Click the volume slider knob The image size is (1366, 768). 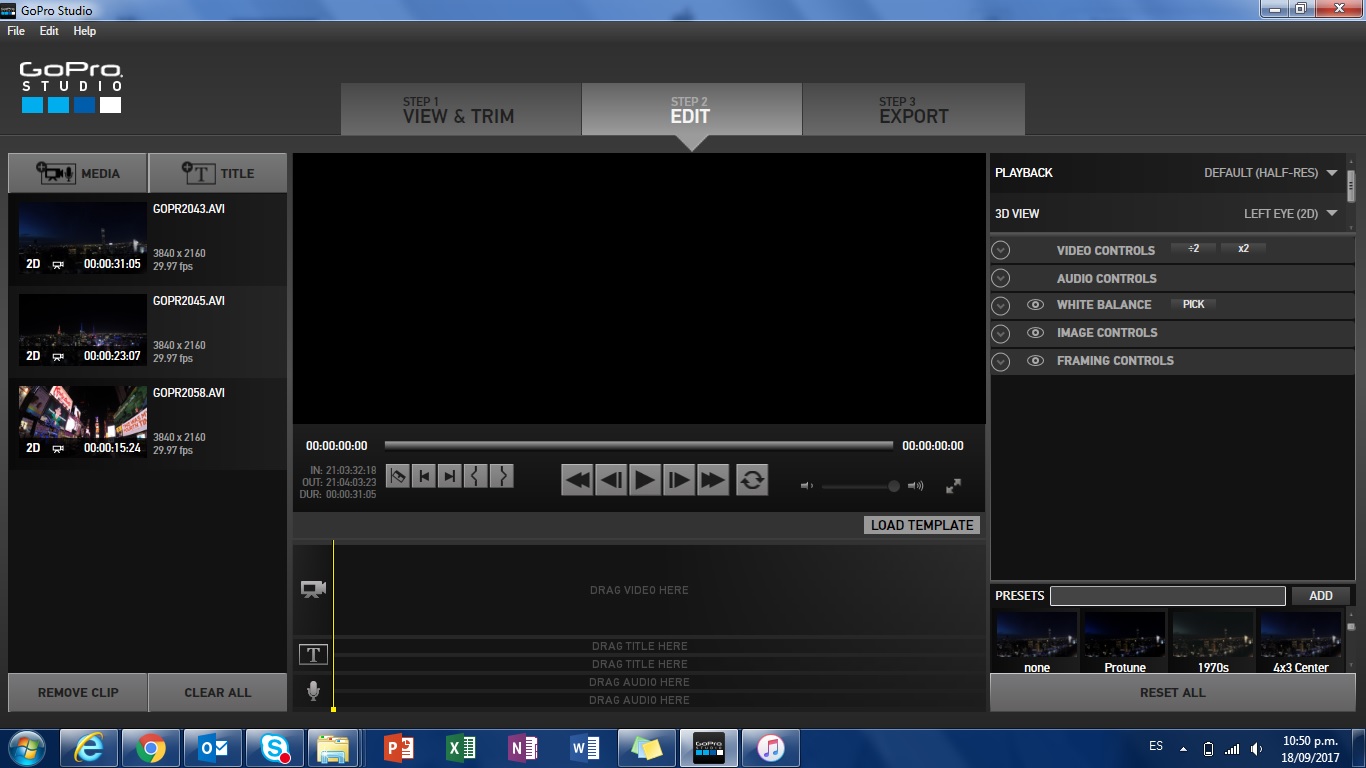coord(893,486)
